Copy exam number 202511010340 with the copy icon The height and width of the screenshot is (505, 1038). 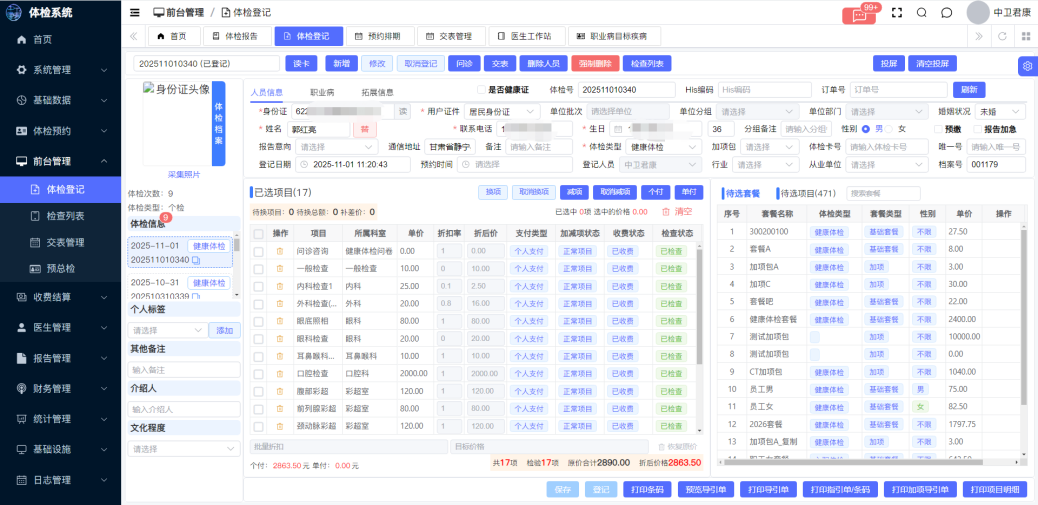tap(196, 260)
